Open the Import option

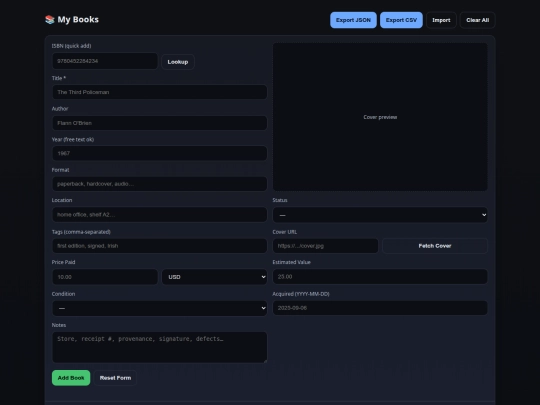click(x=441, y=20)
